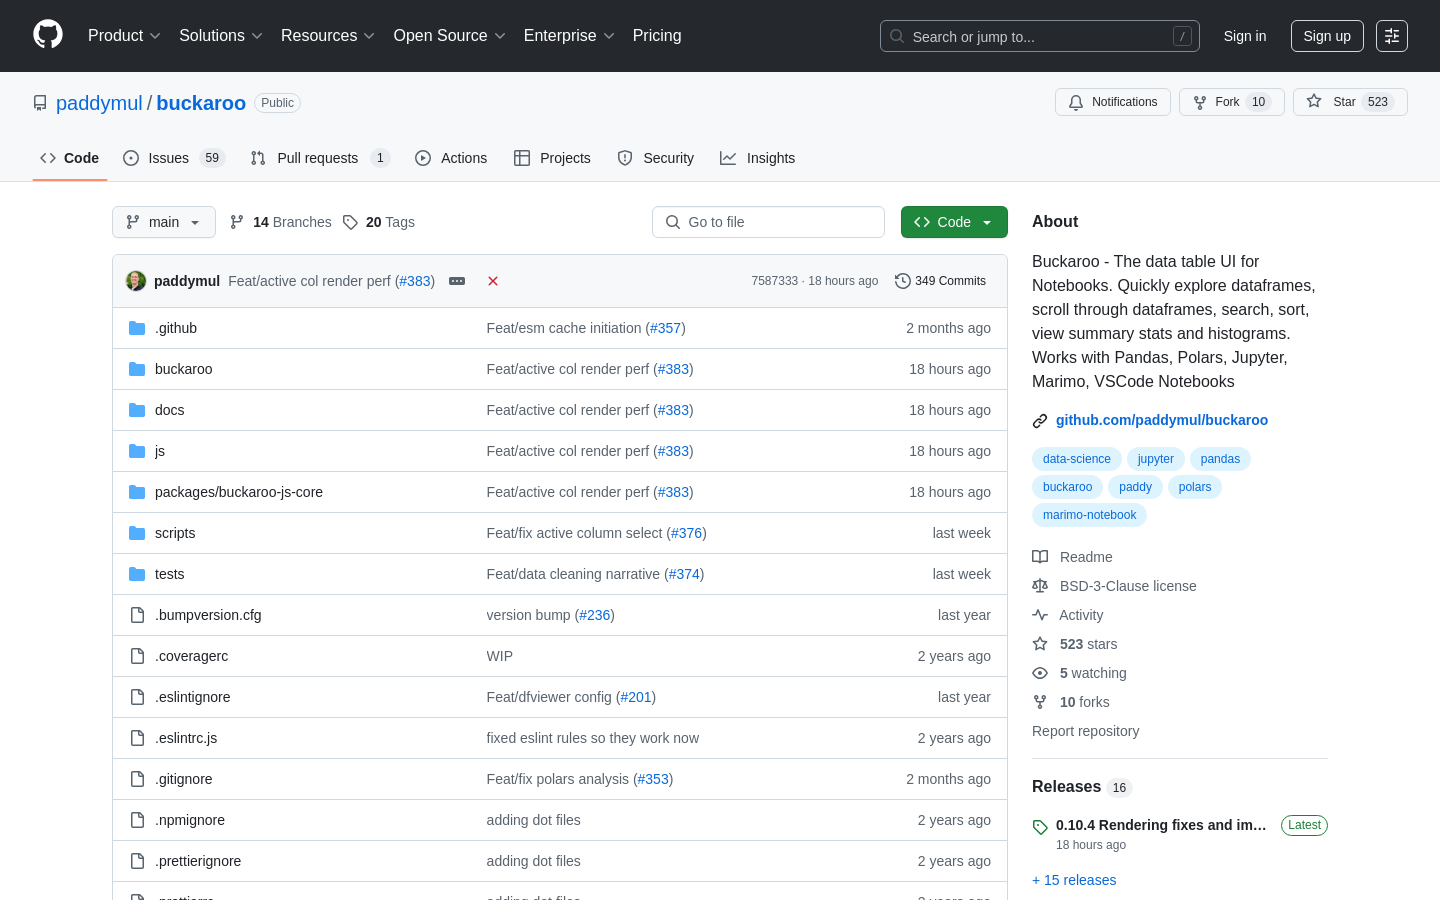Click the scripts folder icon
Viewport: 1440px width, 900px height.
tap(137, 533)
